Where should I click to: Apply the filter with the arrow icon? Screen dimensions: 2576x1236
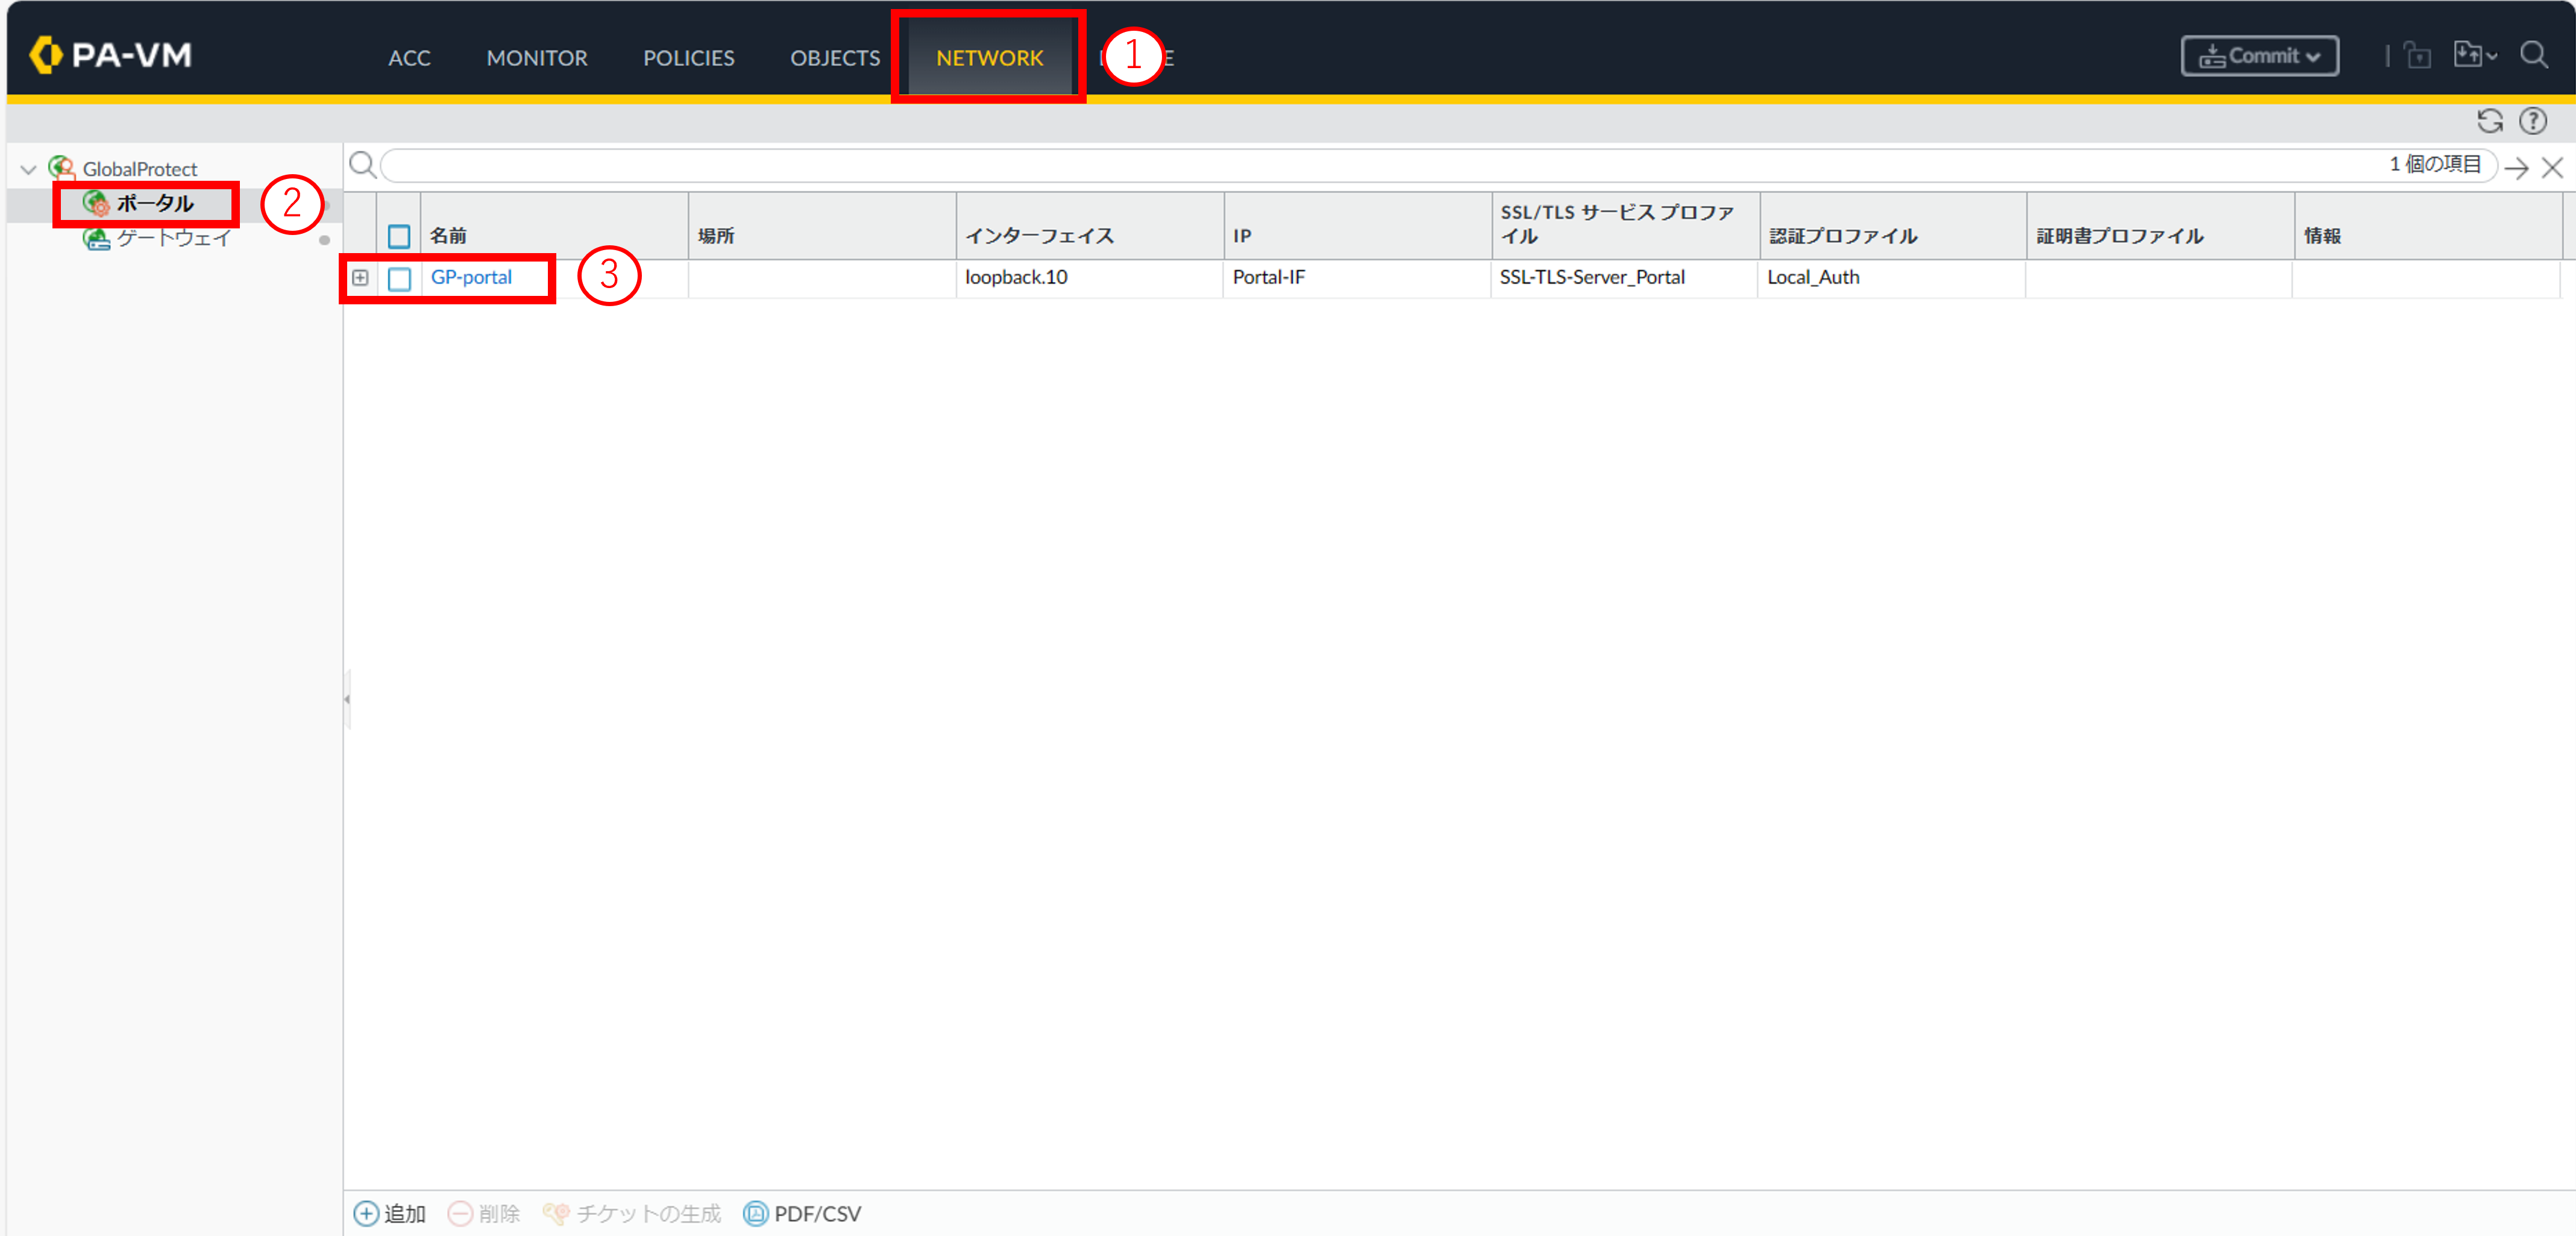coord(2517,167)
